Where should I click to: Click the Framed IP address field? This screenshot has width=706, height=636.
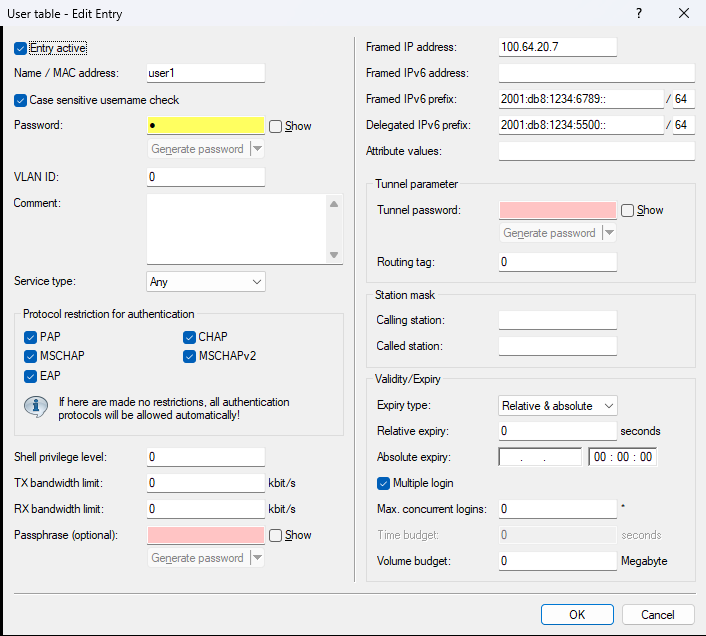[558, 47]
